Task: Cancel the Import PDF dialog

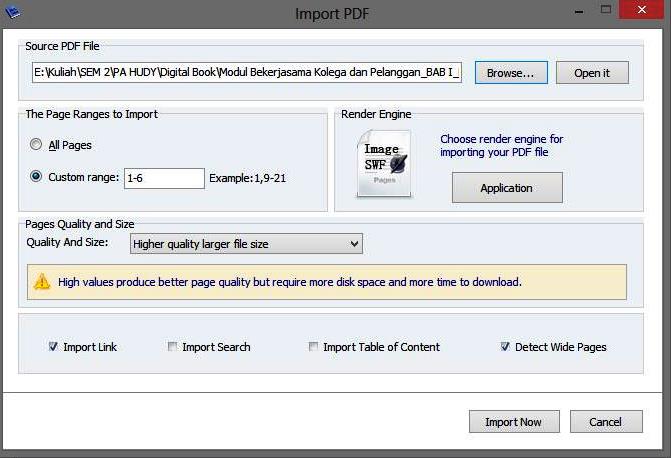Action: tap(606, 422)
